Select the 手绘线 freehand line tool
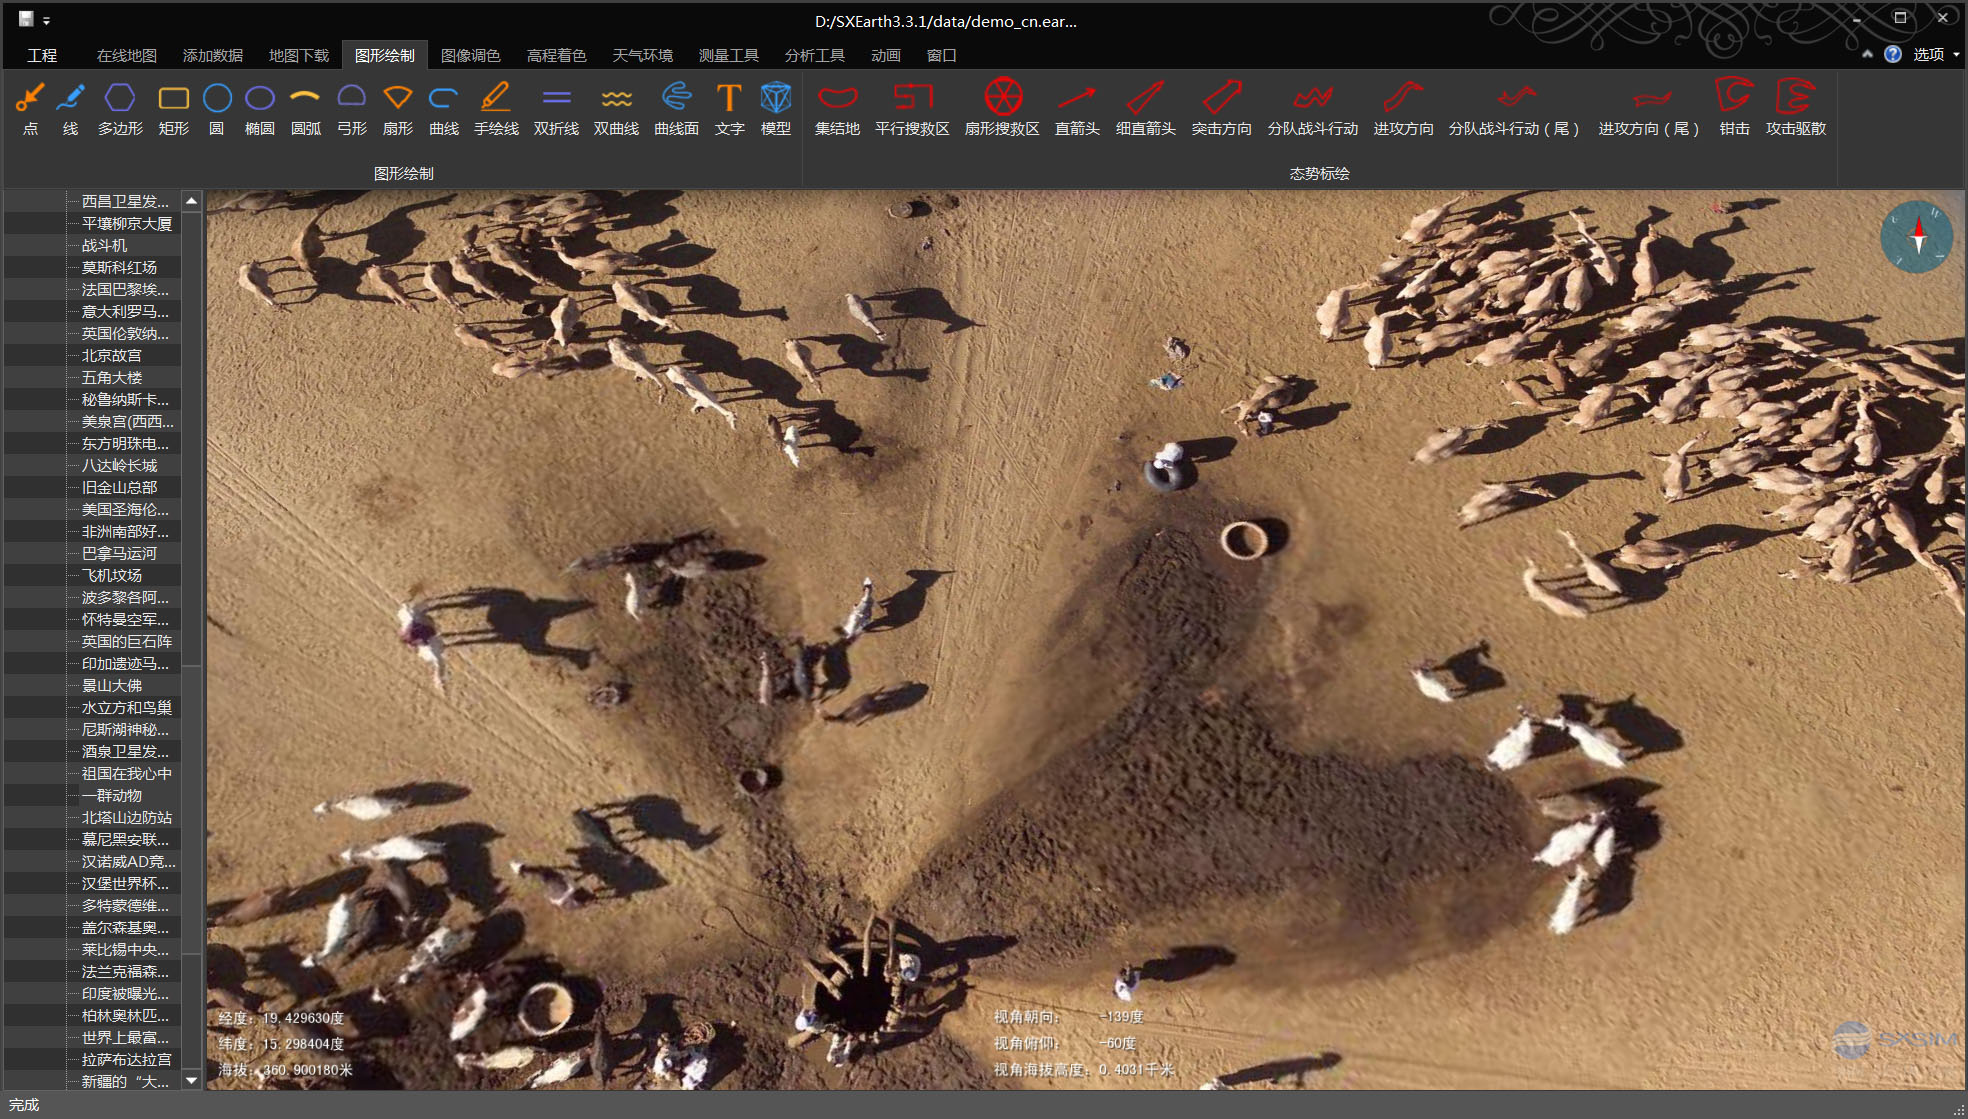Viewport: 1968px width, 1119px height. point(496,109)
